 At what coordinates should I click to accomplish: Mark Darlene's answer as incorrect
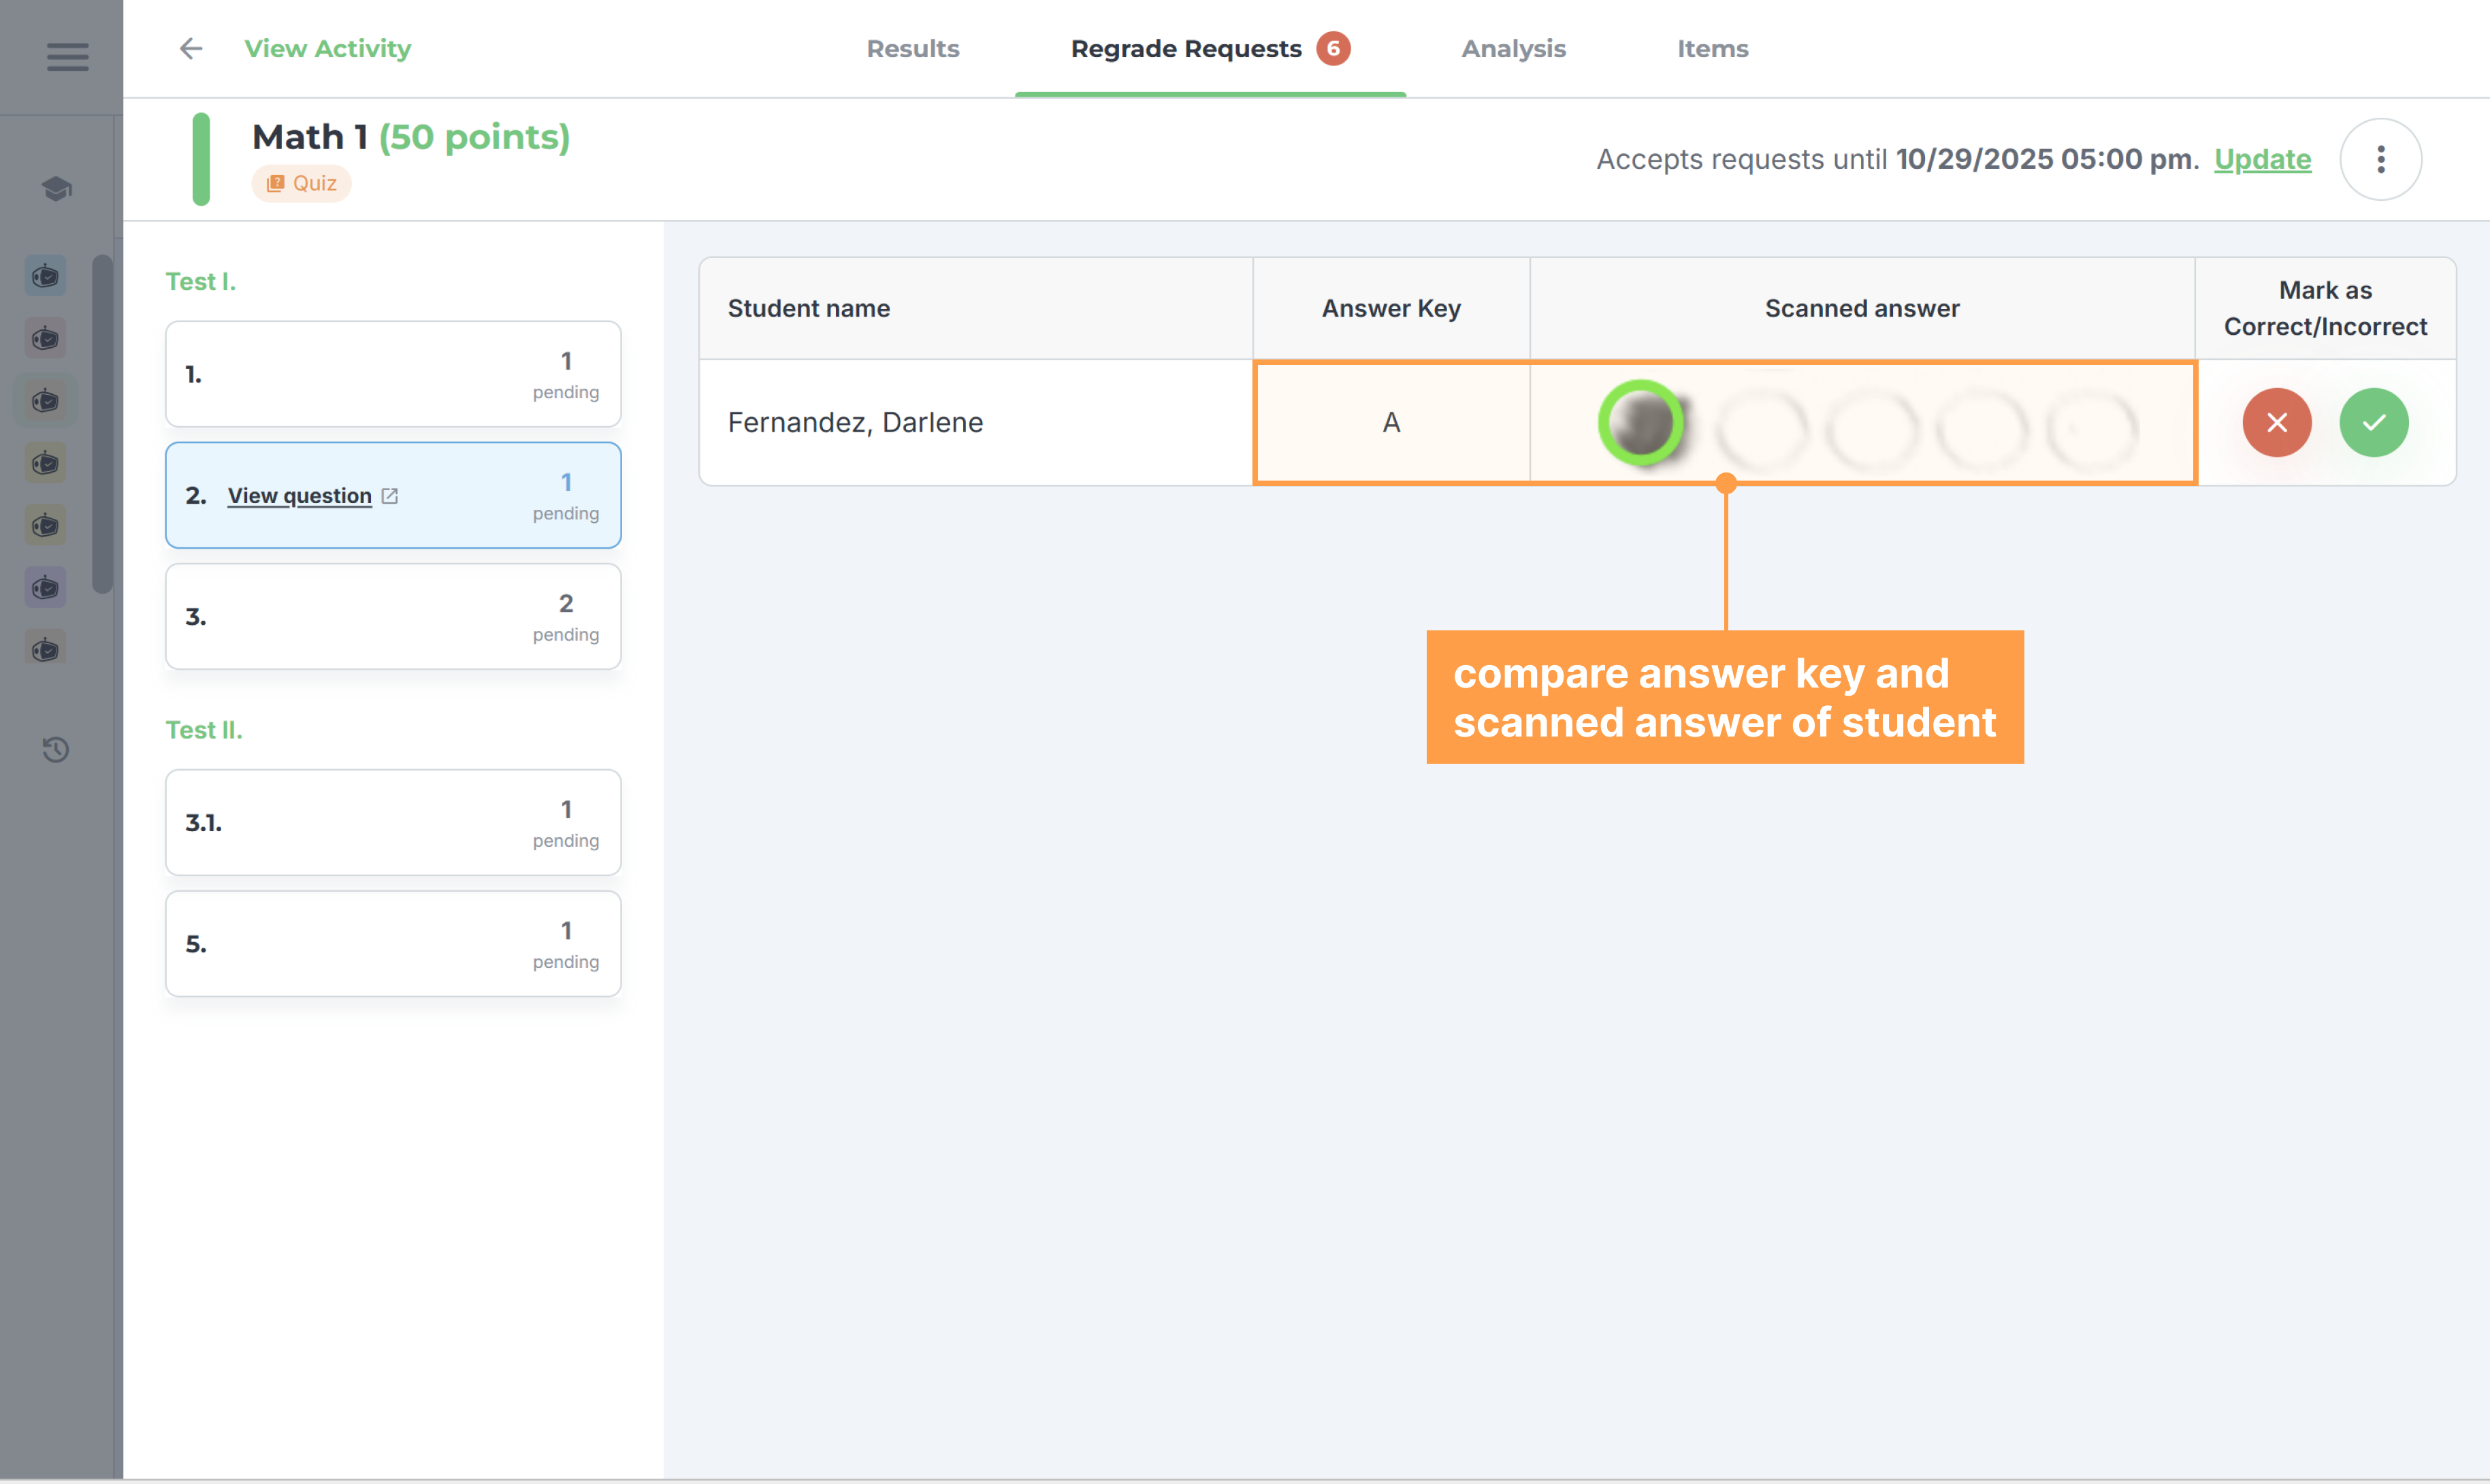[x=2276, y=422]
